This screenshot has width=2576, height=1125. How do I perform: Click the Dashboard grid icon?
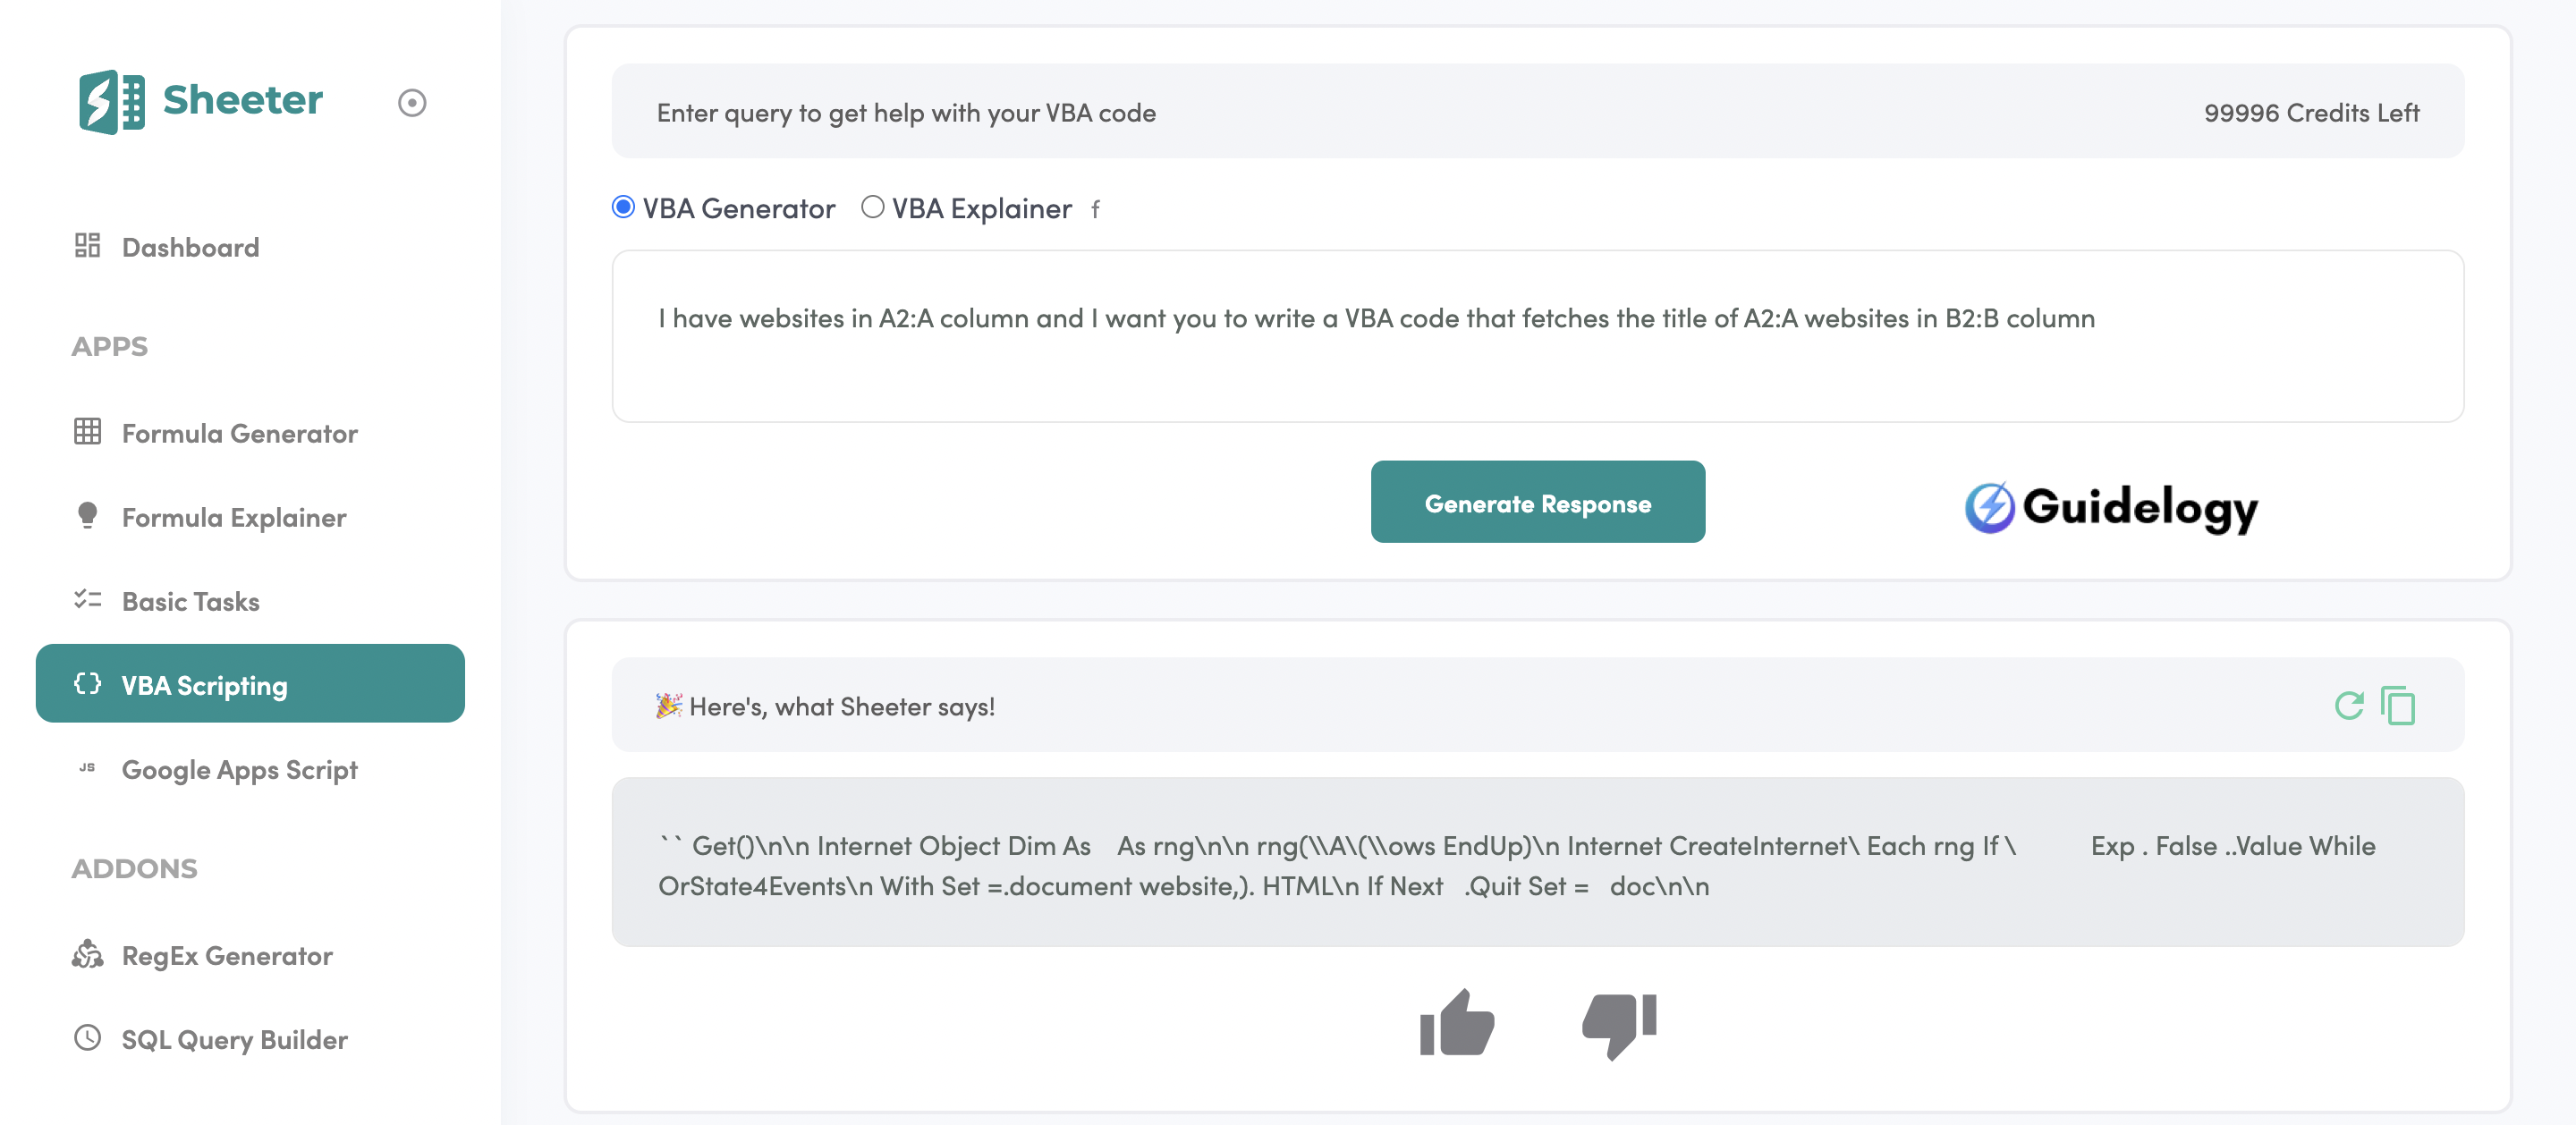87,246
